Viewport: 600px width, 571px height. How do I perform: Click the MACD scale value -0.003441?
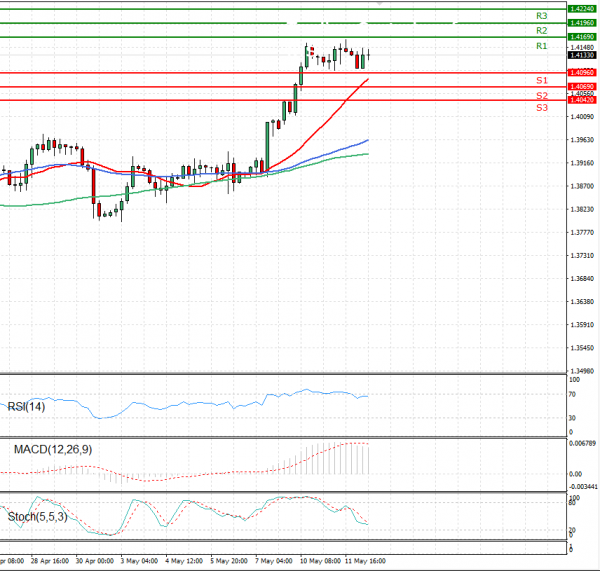click(583, 487)
